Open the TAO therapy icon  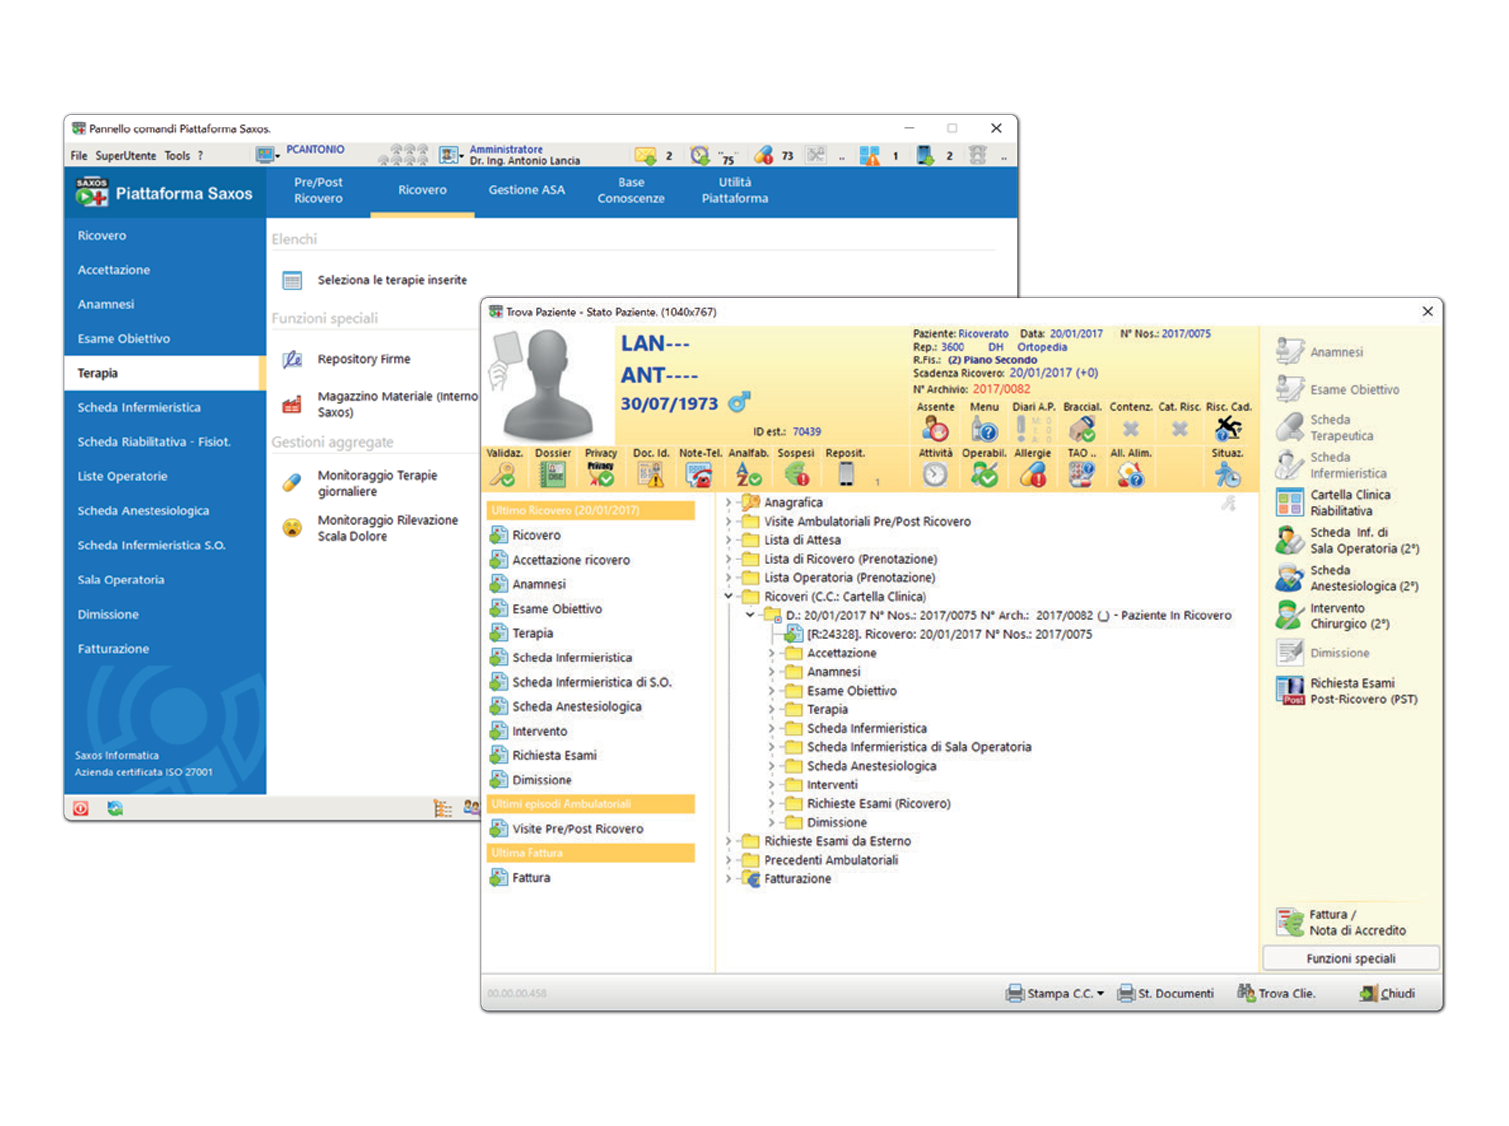tap(1081, 475)
